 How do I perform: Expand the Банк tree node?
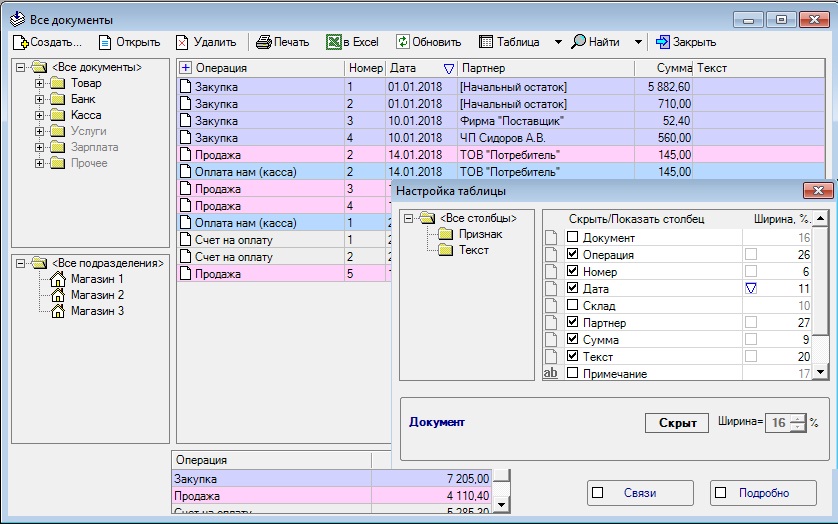click(40, 100)
